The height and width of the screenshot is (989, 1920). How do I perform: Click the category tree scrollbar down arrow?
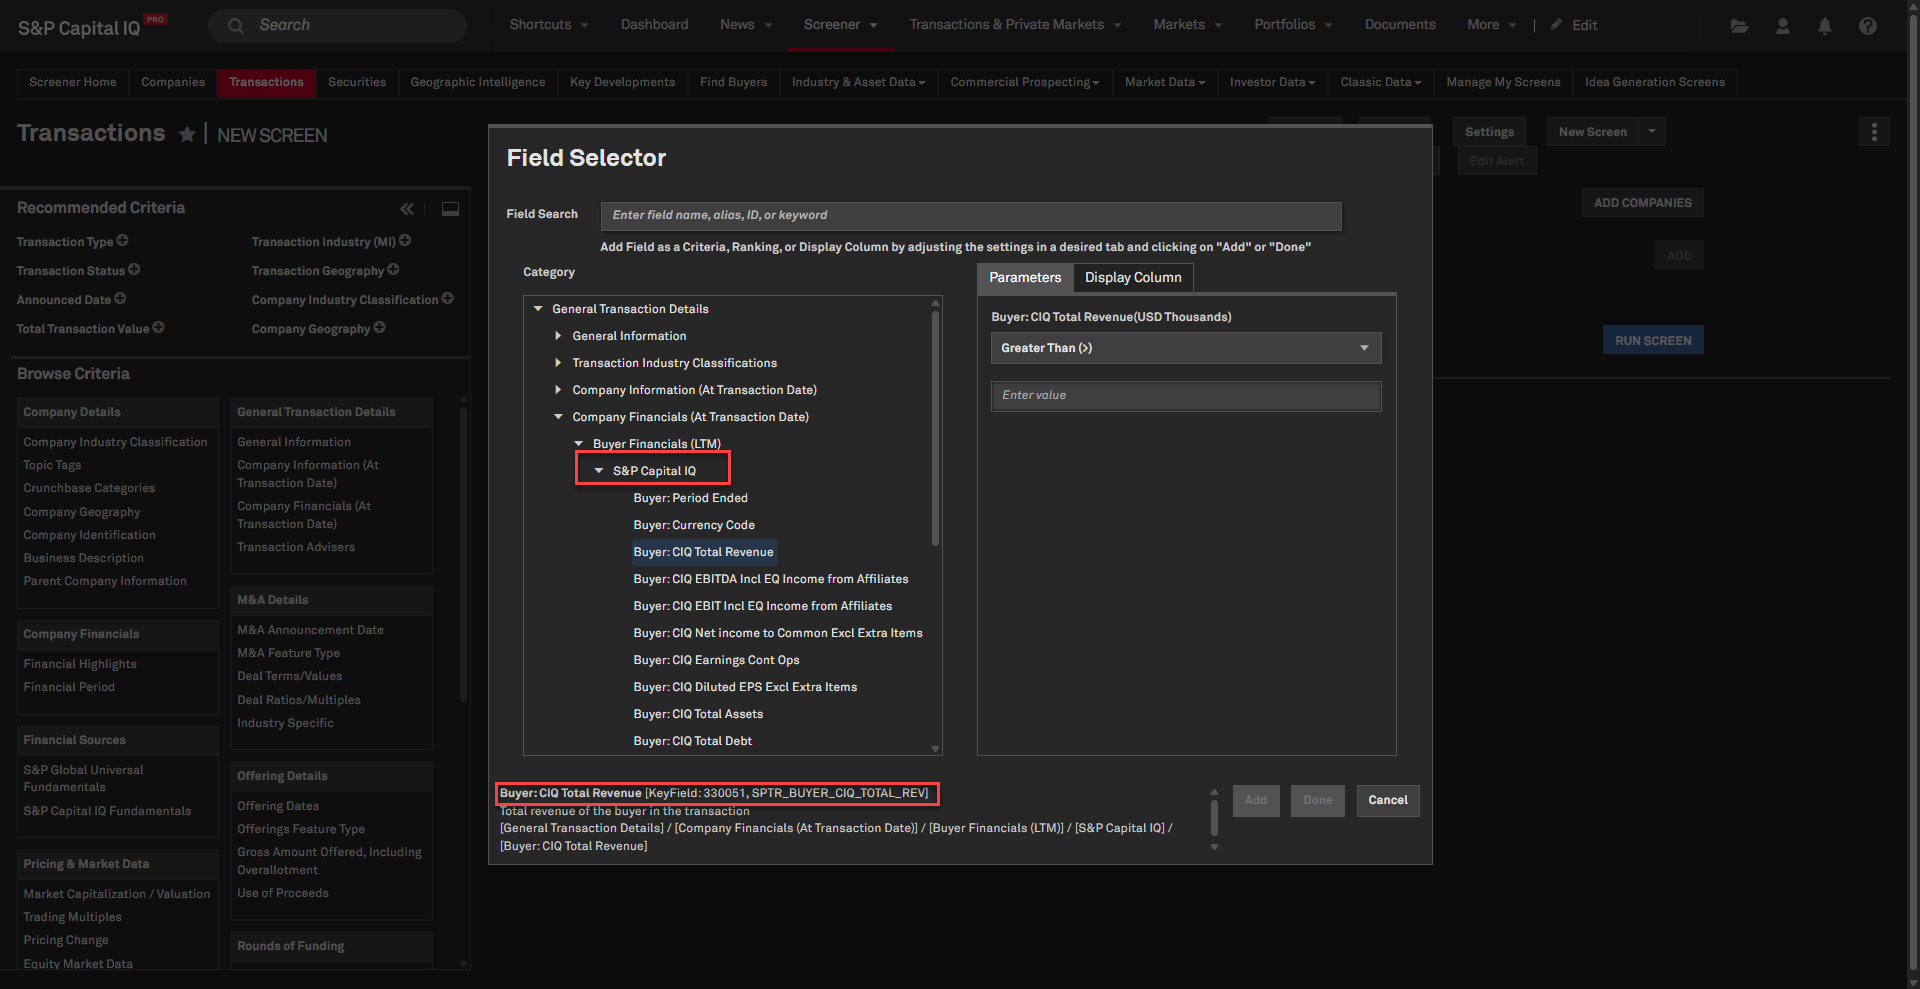click(936, 749)
